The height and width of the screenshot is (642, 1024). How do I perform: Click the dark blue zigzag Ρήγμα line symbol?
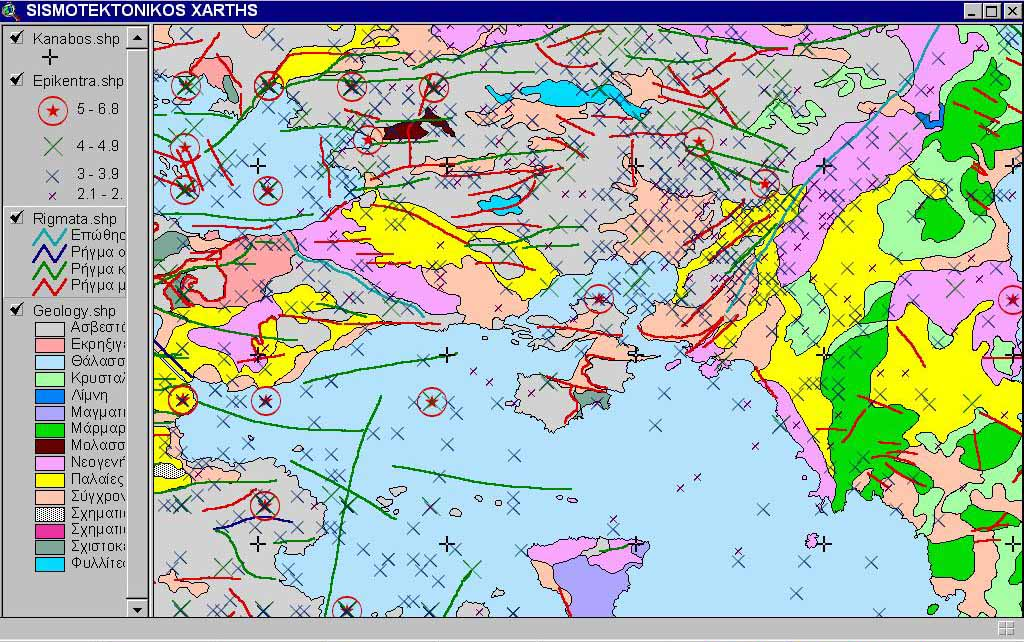(x=50, y=253)
